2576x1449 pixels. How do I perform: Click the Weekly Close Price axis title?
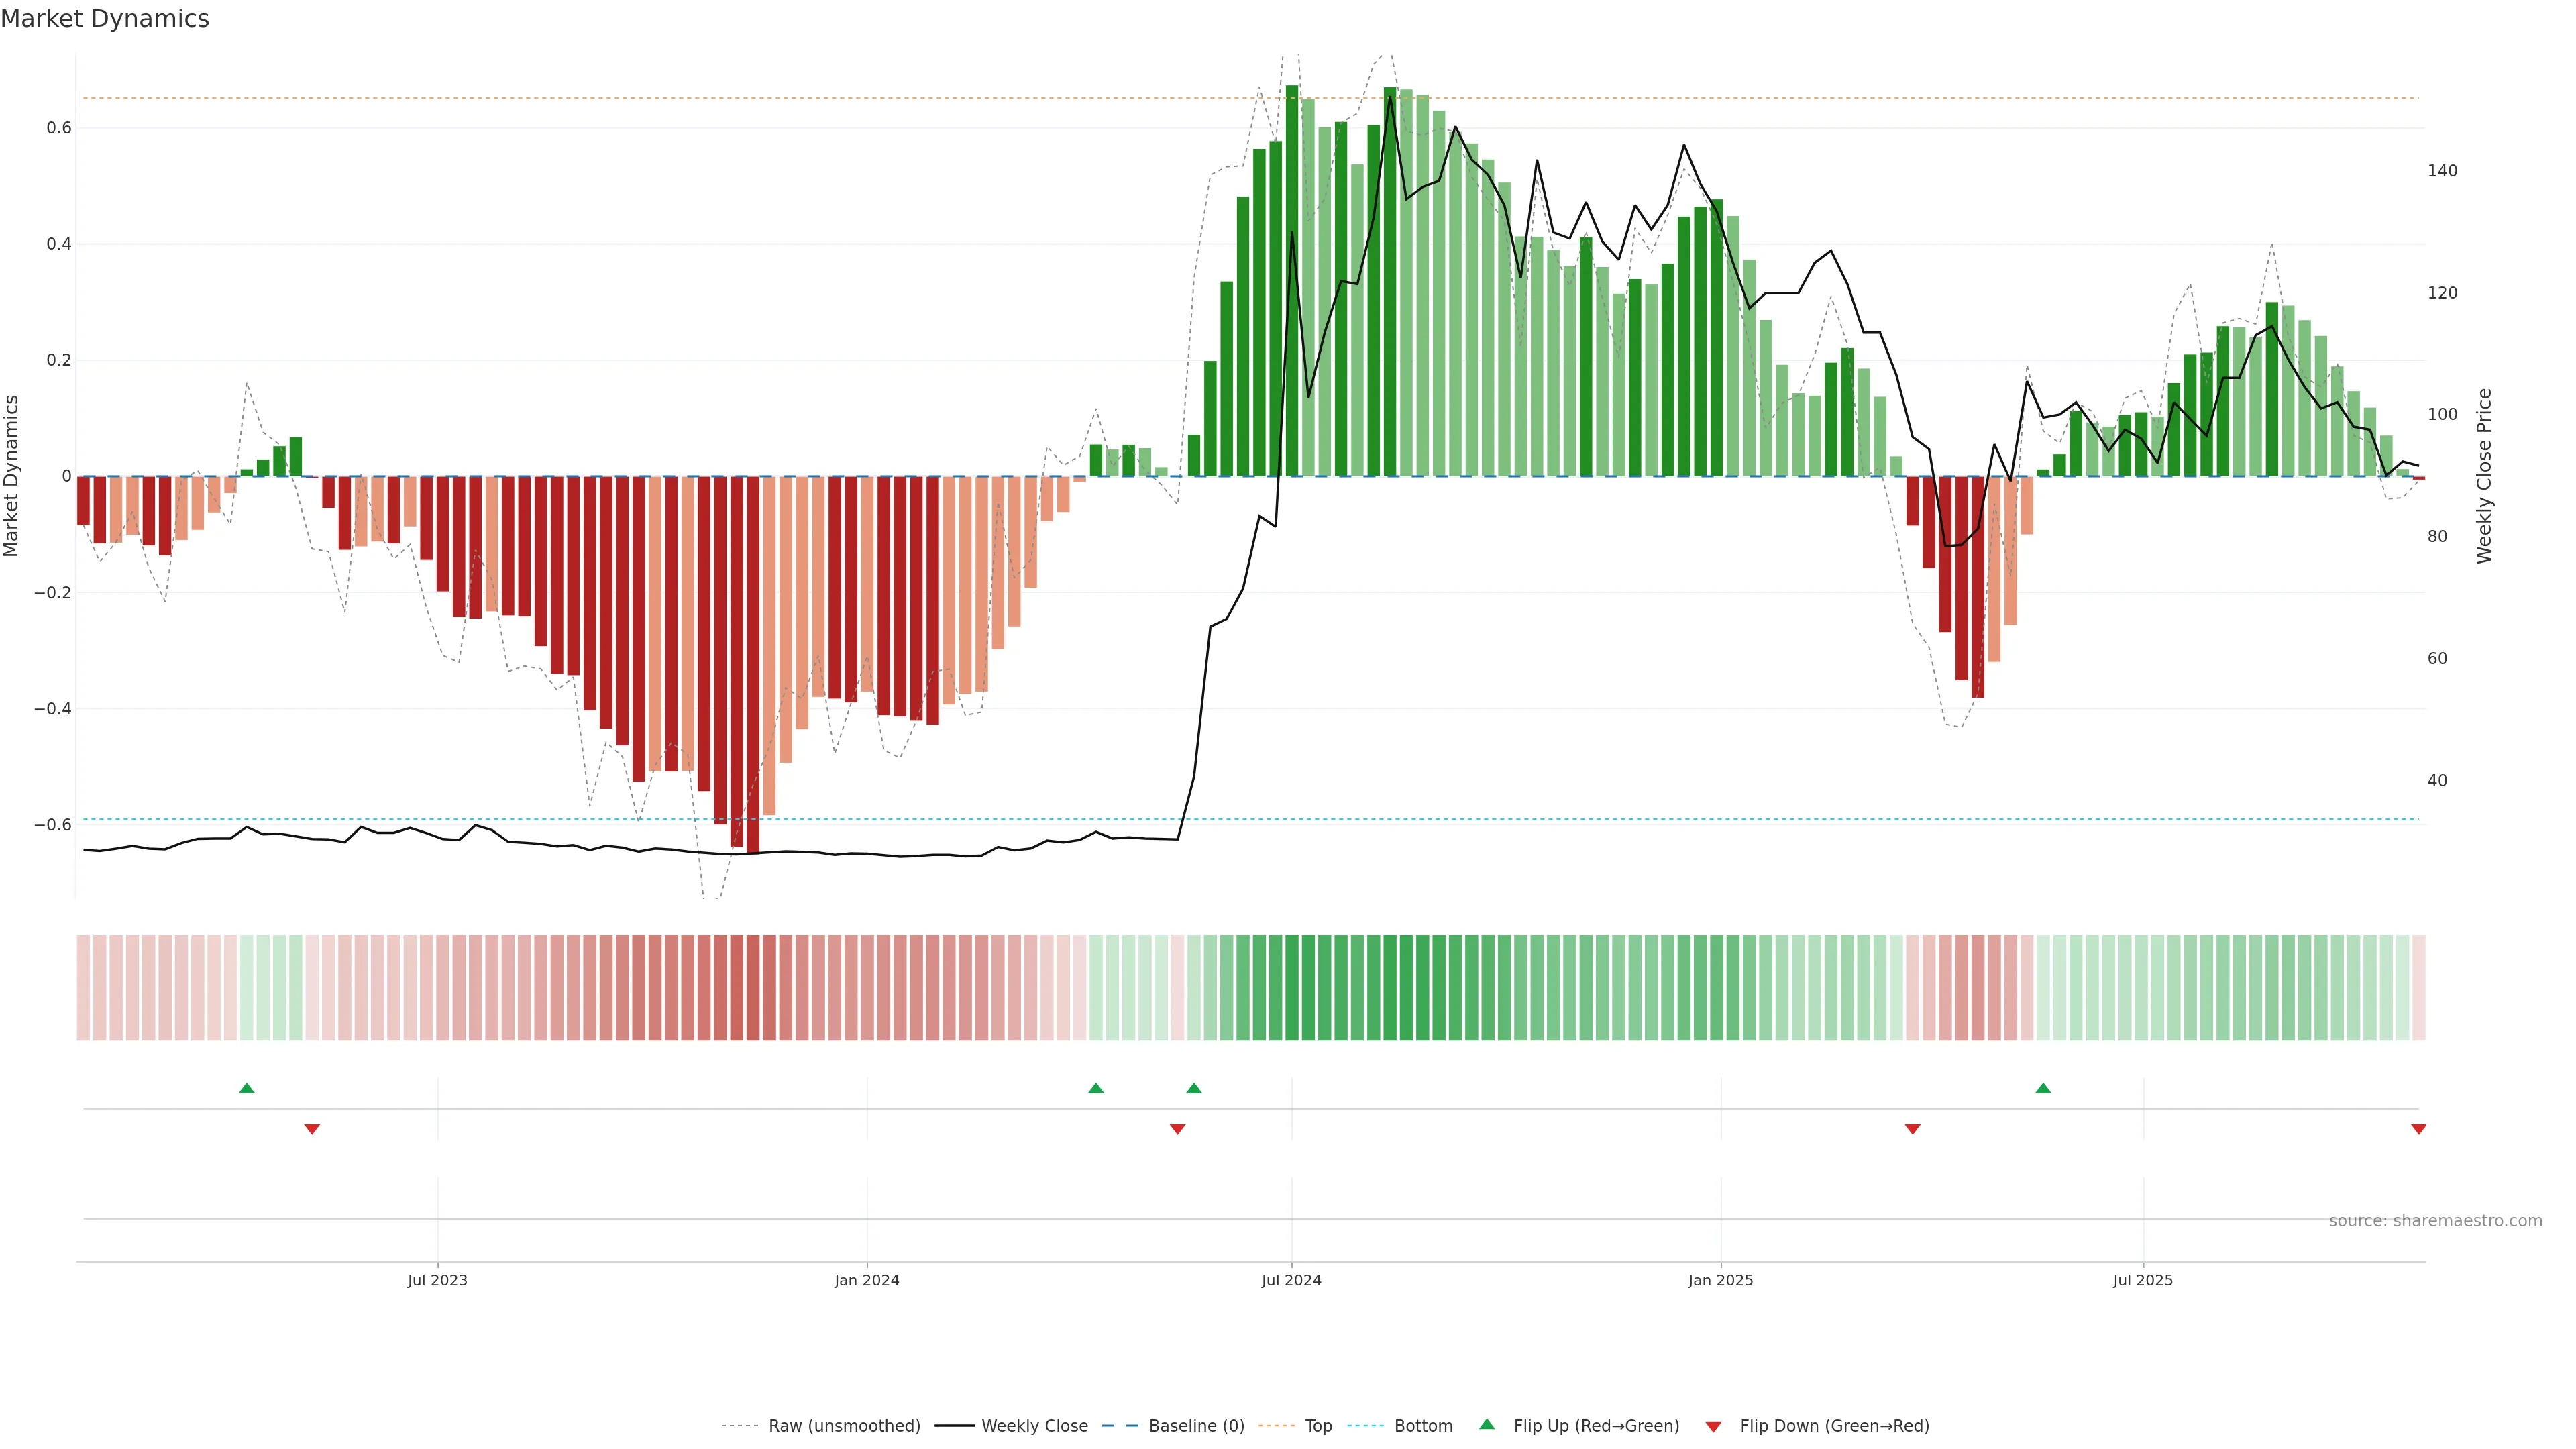(x=2484, y=476)
